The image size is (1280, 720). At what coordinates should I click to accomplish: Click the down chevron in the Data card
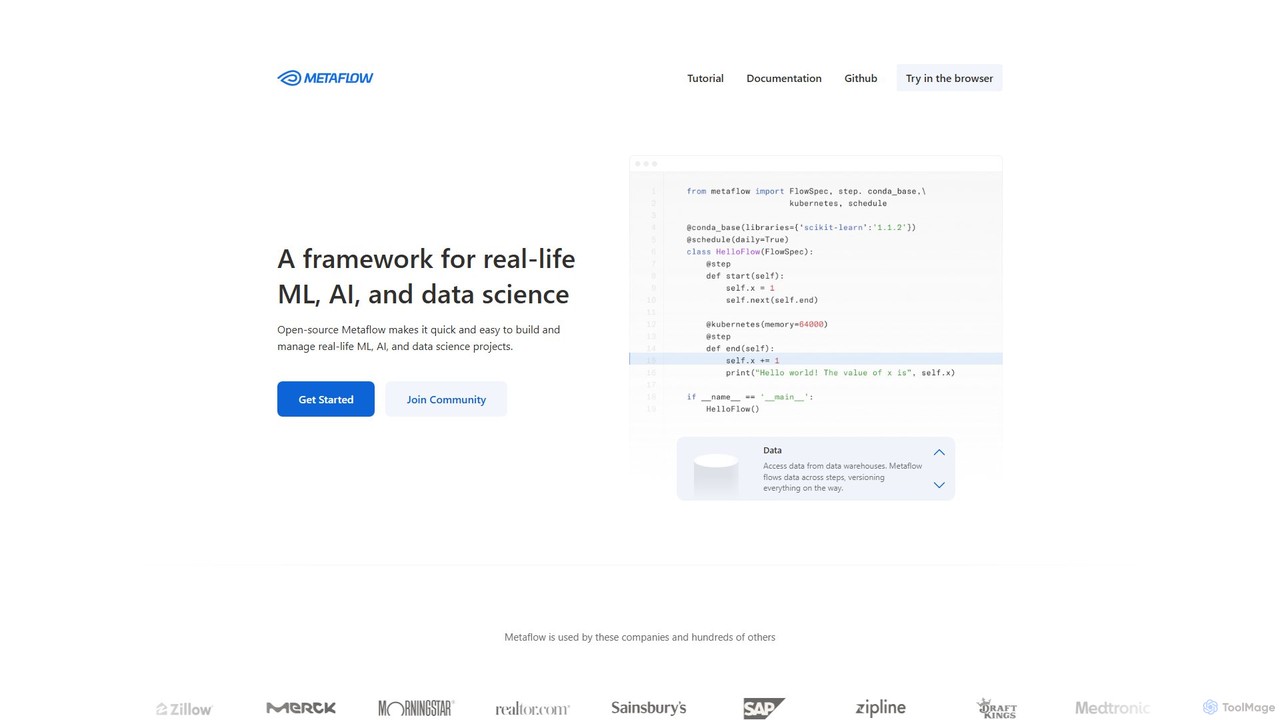(x=939, y=485)
